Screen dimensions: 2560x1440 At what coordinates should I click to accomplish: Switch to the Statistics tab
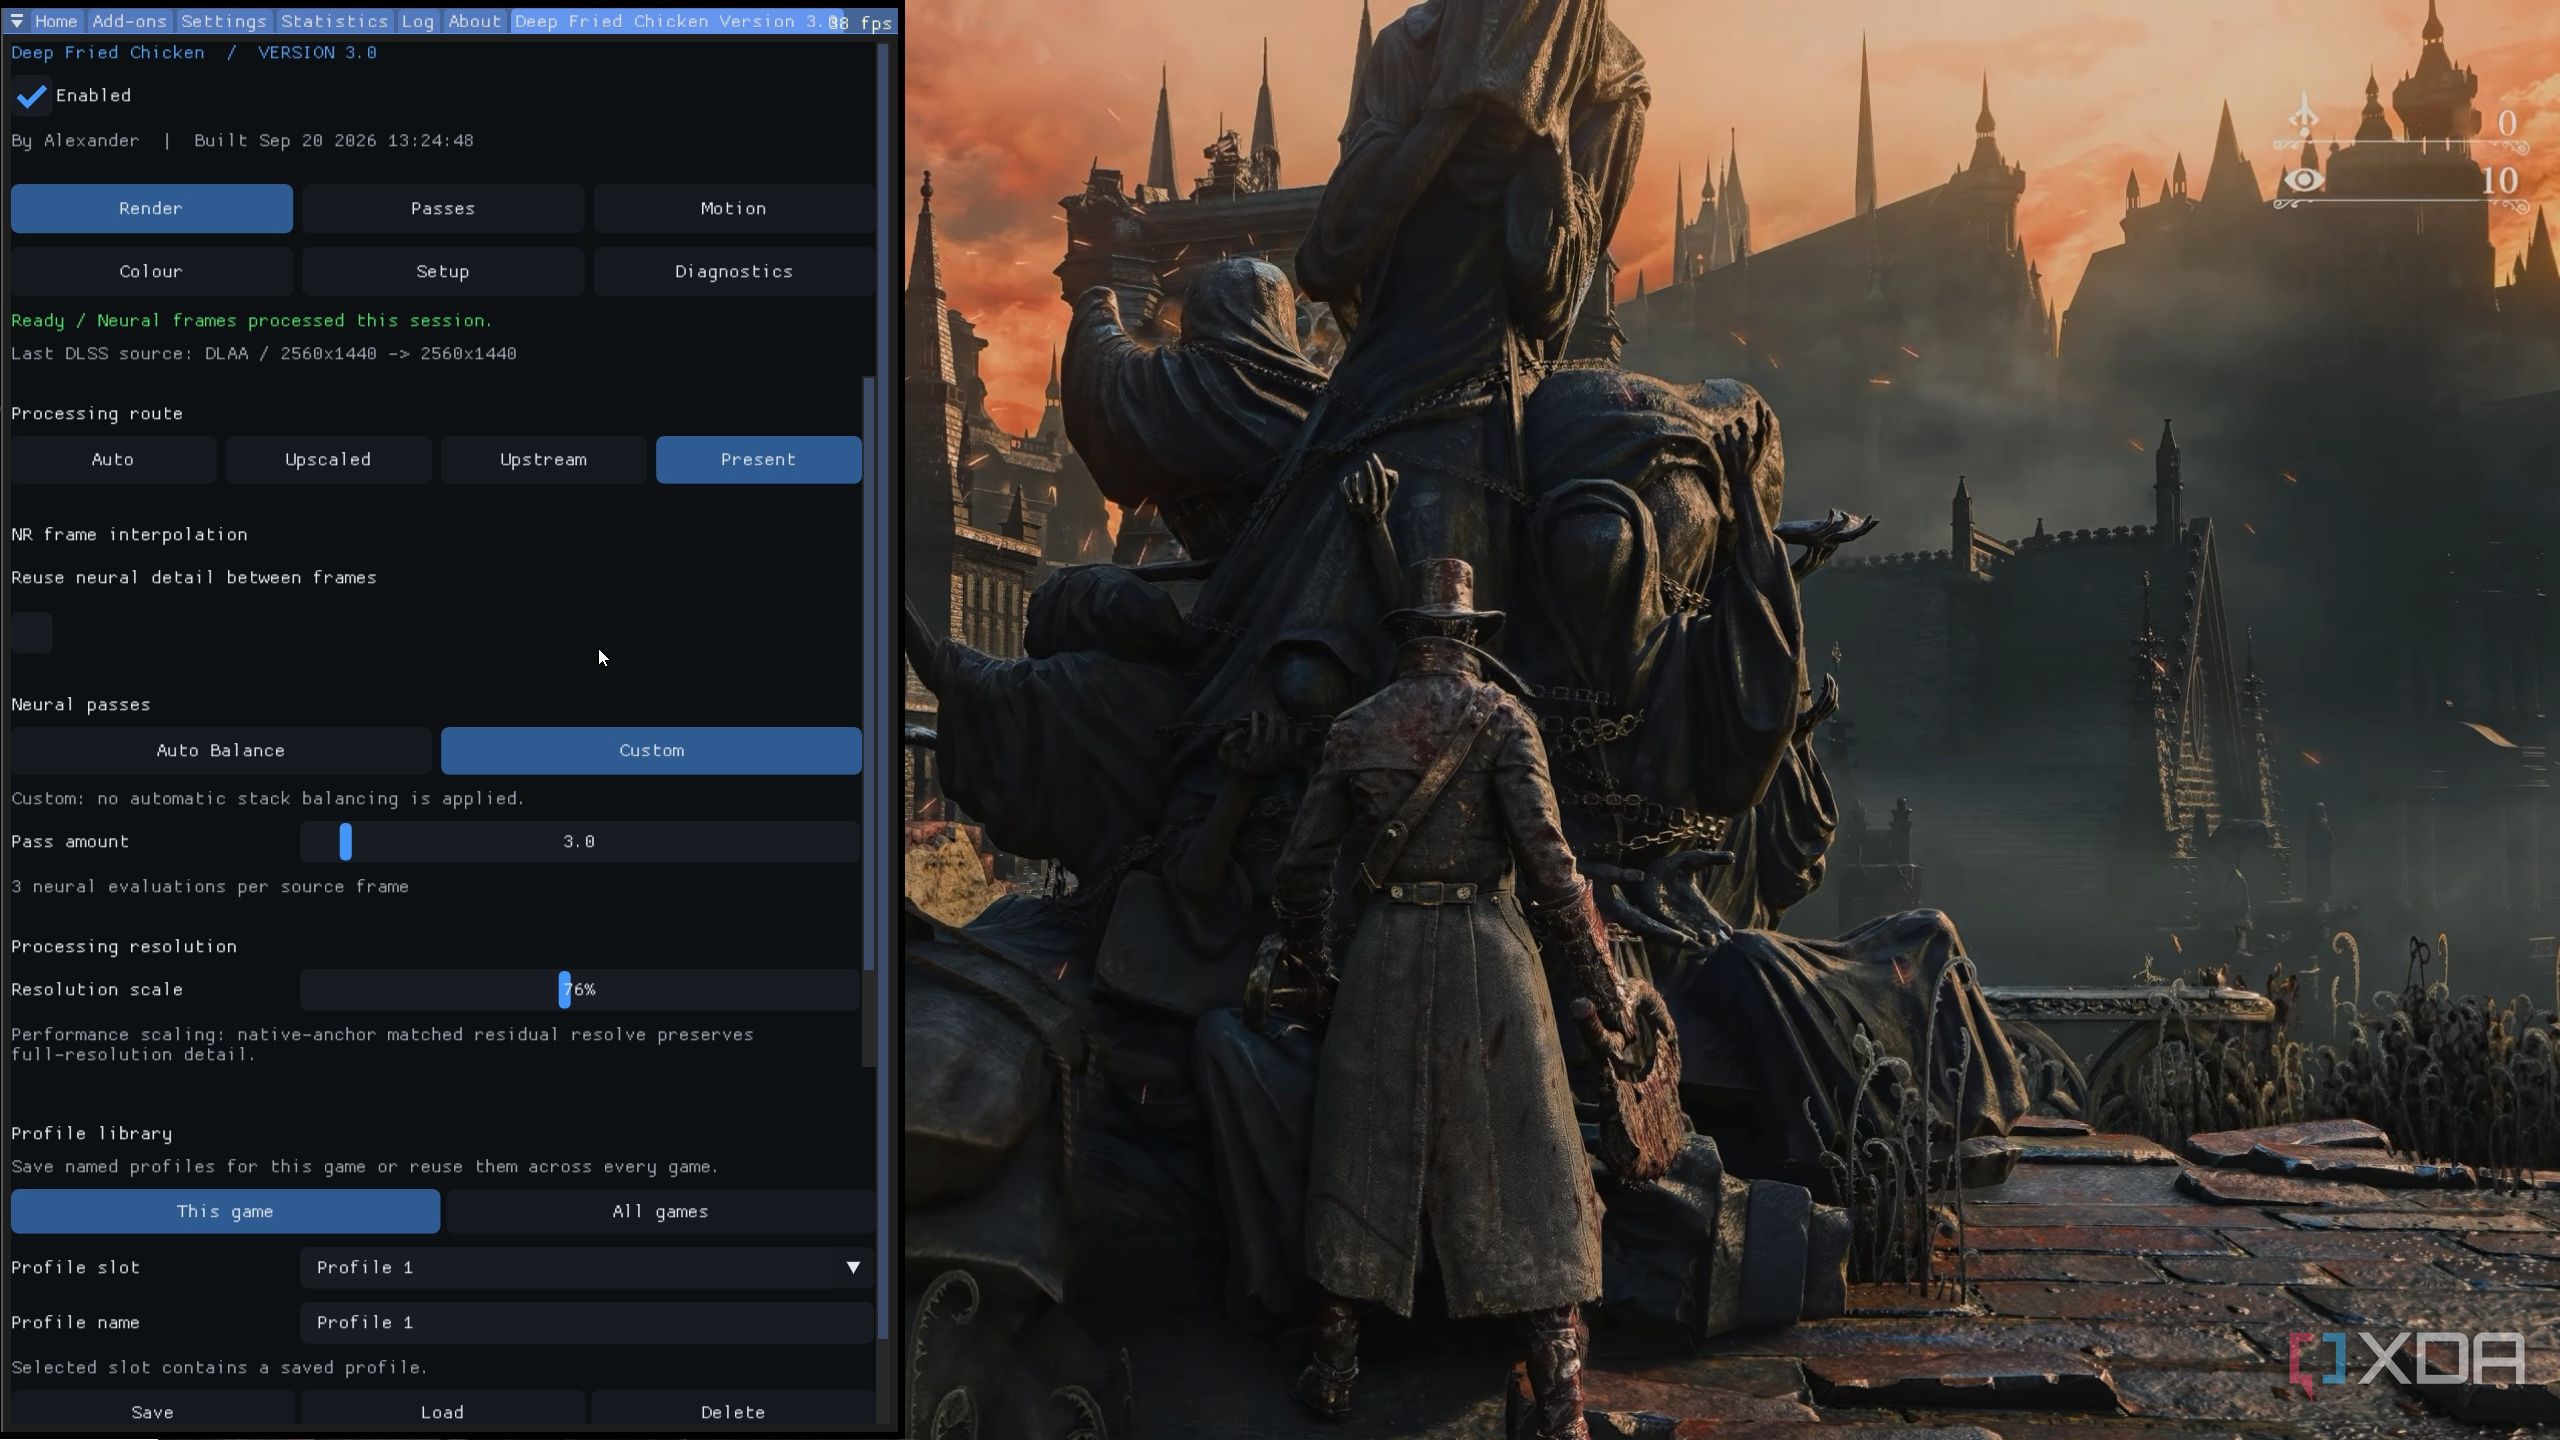[334, 21]
